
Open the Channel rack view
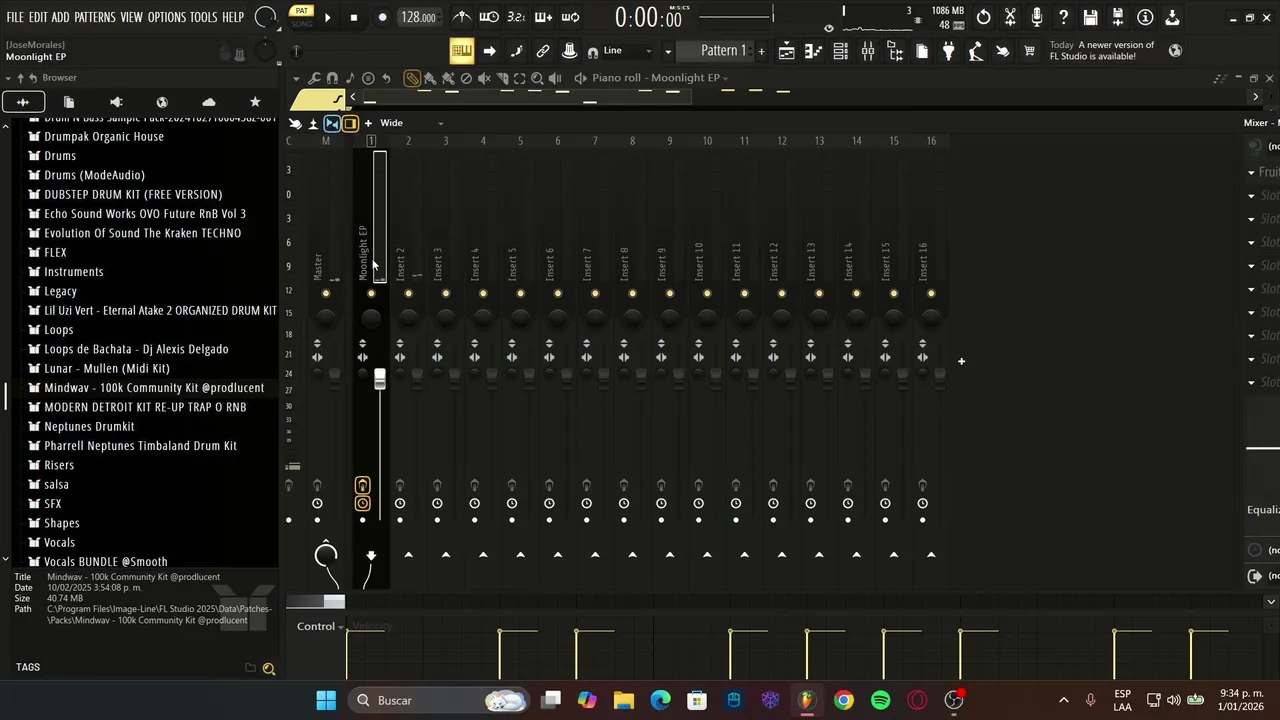tap(840, 51)
